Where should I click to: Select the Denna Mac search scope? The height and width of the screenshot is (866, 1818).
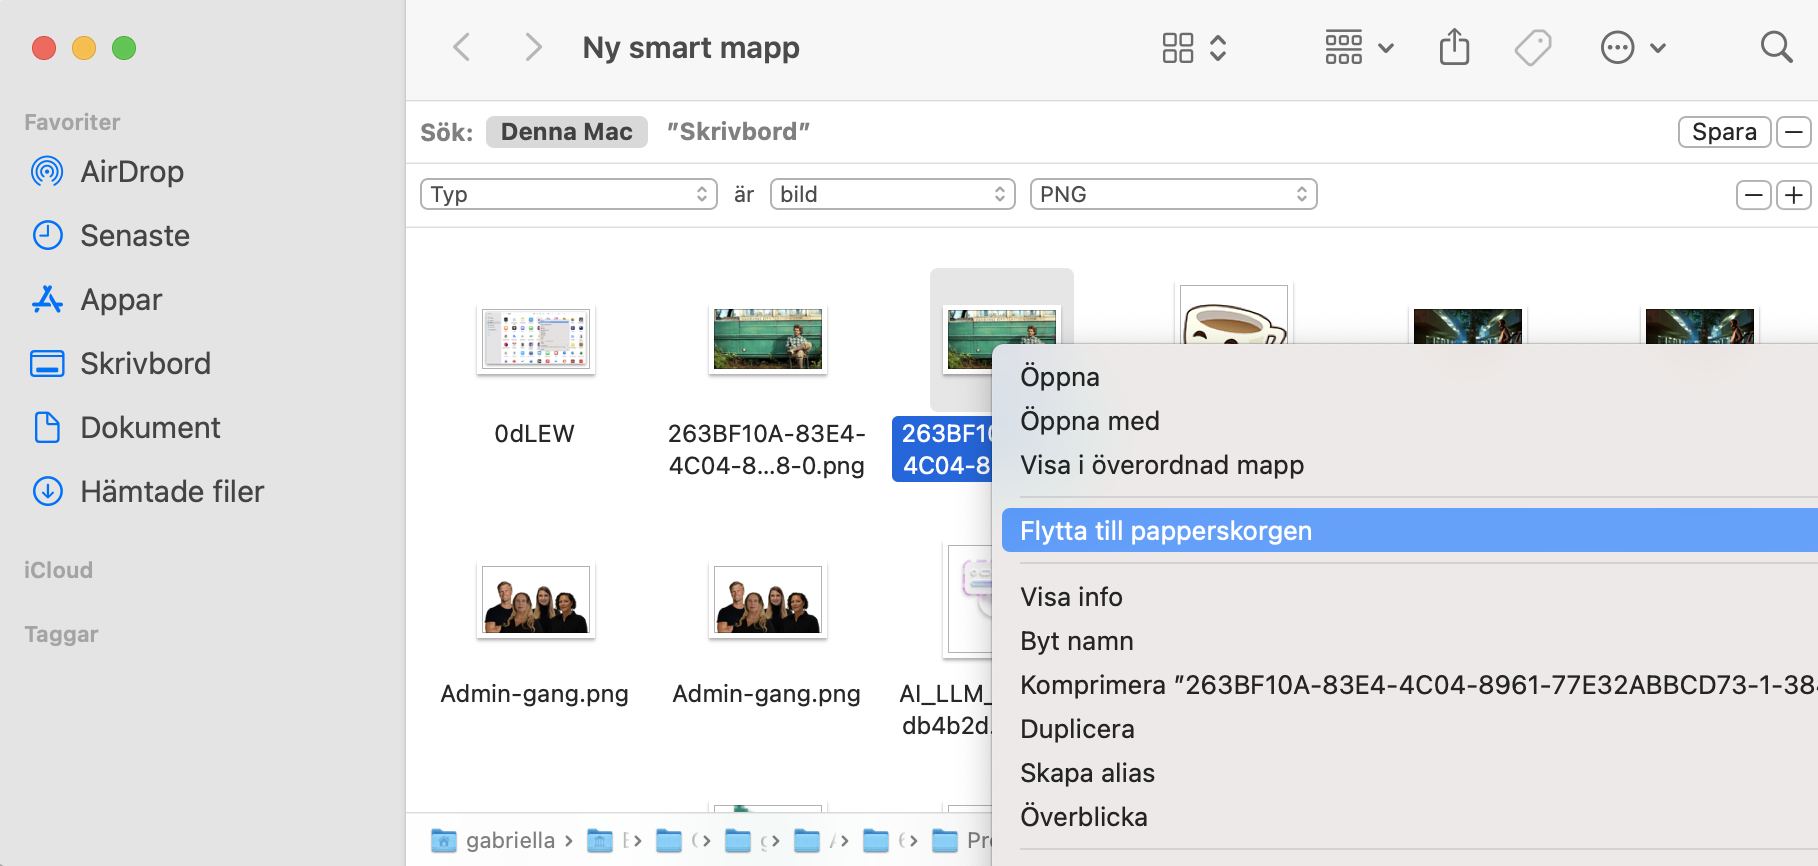click(x=567, y=132)
